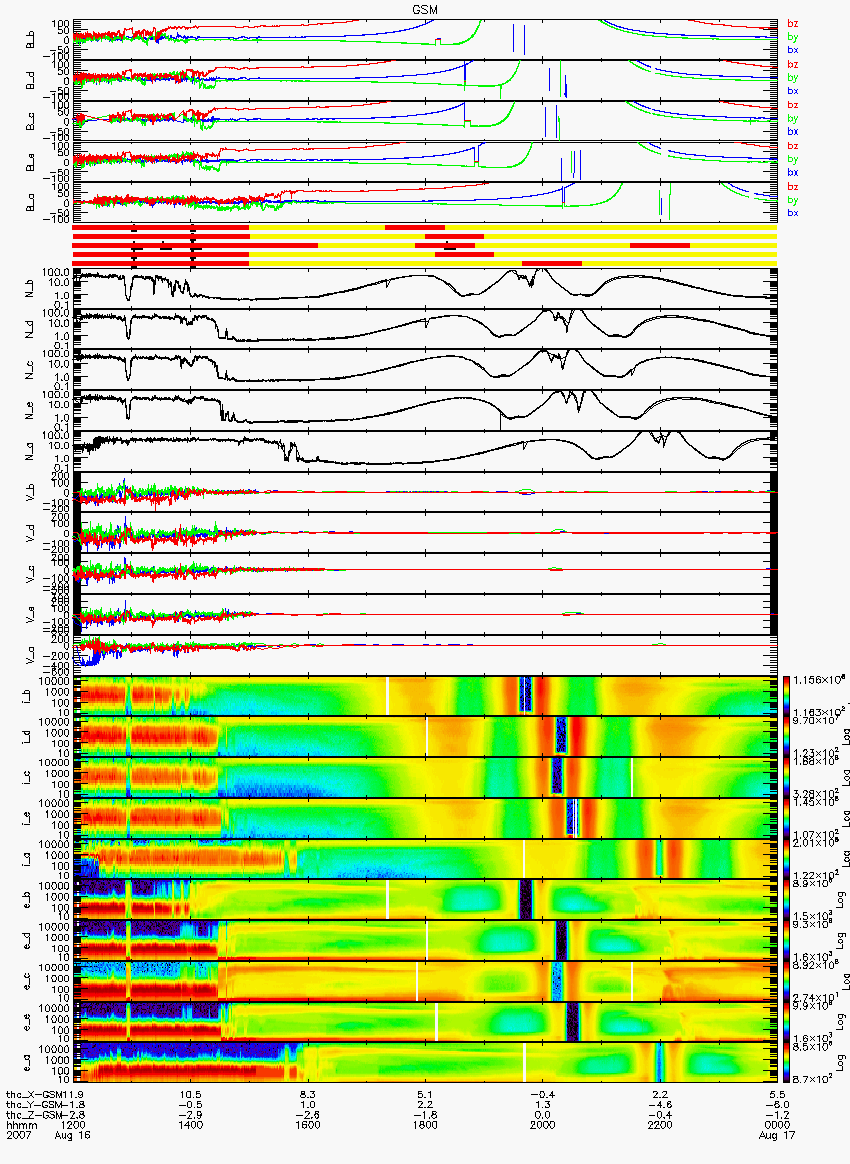The width and height of the screenshot is (850, 1164).
Task: Select the e_c spectrogram axis label
Action: 26,982
